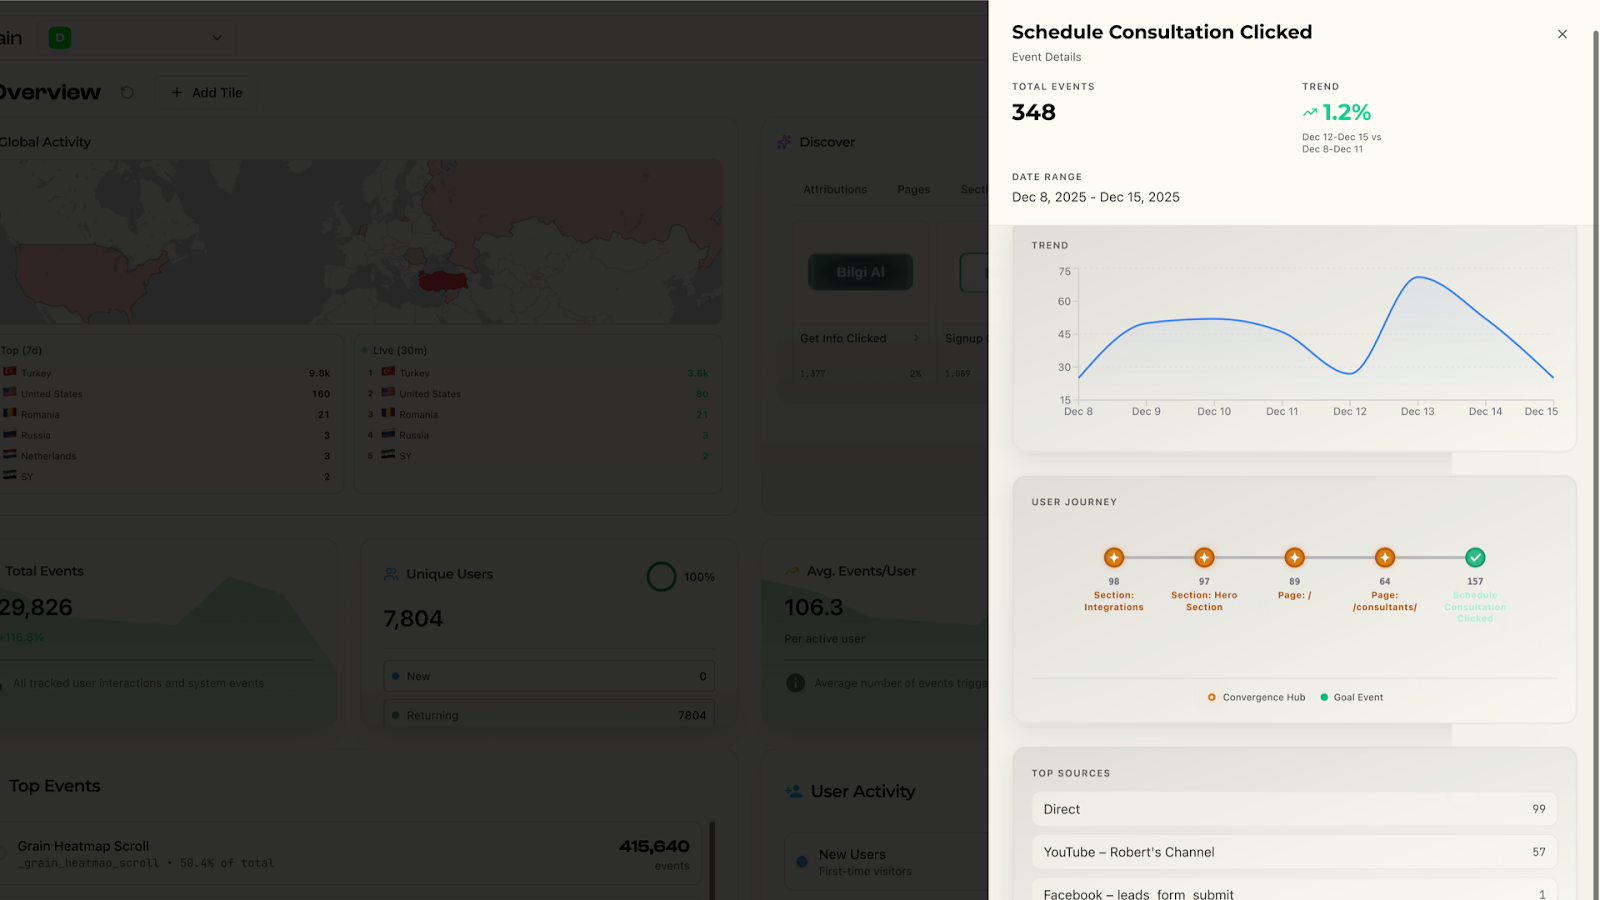Toggle the Goal Event legend dot

pyautogui.click(x=1325, y=697)
